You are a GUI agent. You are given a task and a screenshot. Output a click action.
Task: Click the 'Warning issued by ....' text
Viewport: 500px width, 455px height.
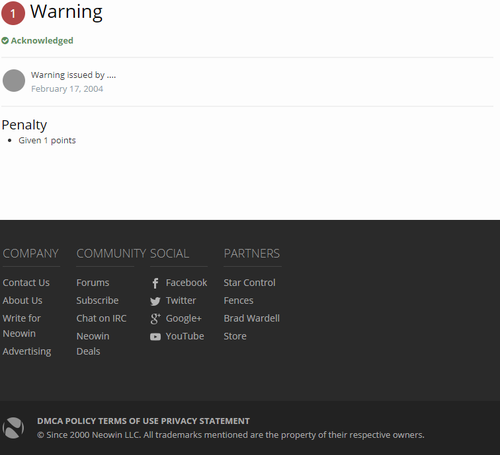pos(73,75)
